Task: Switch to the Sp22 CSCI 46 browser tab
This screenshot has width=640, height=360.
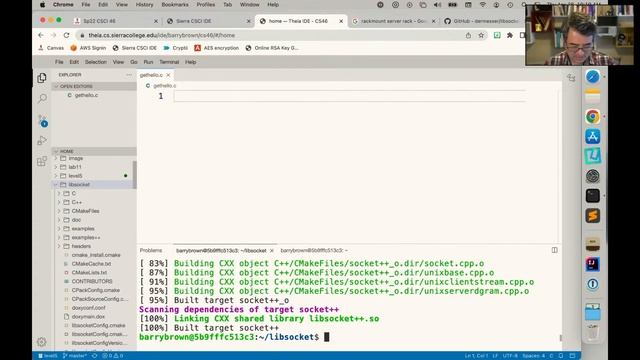Action: pyautogui.click(x=115, y=21)
